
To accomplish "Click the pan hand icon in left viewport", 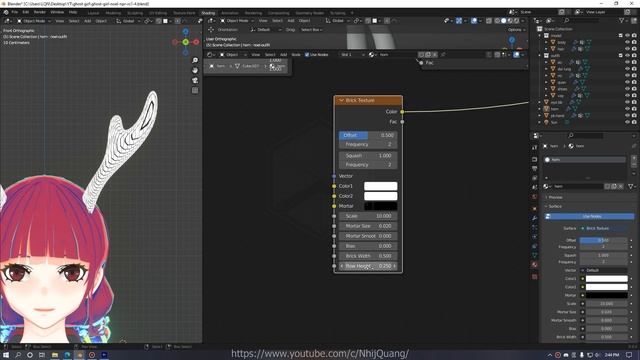I will pyautogui.click(x=195, y=70).
